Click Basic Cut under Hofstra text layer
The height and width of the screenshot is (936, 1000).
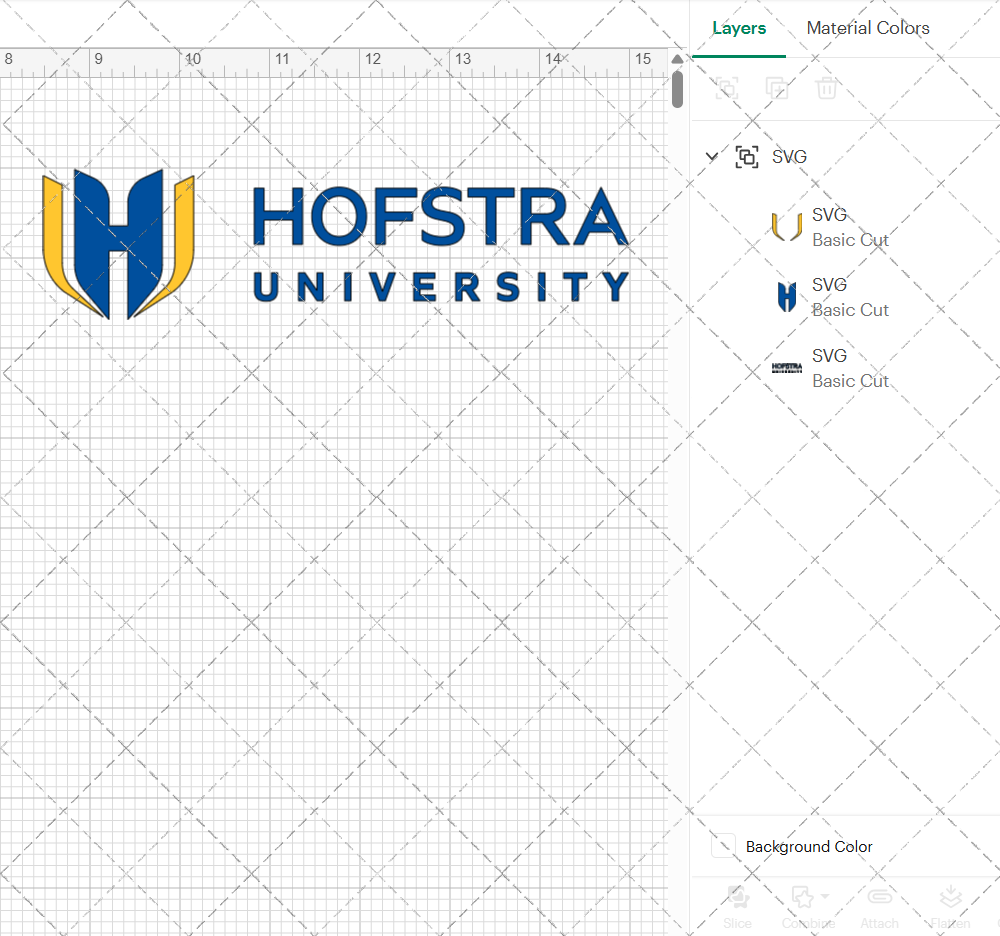850,381
